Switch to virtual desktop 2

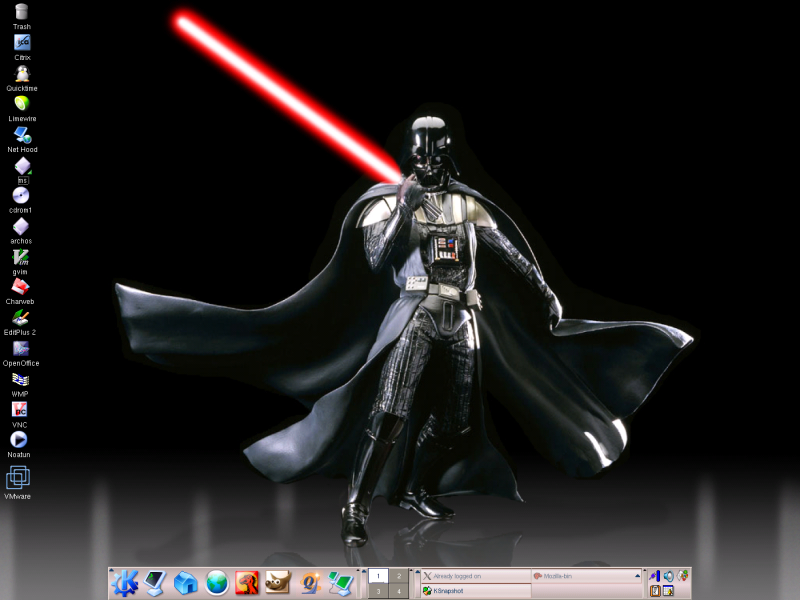coord(399,576)
